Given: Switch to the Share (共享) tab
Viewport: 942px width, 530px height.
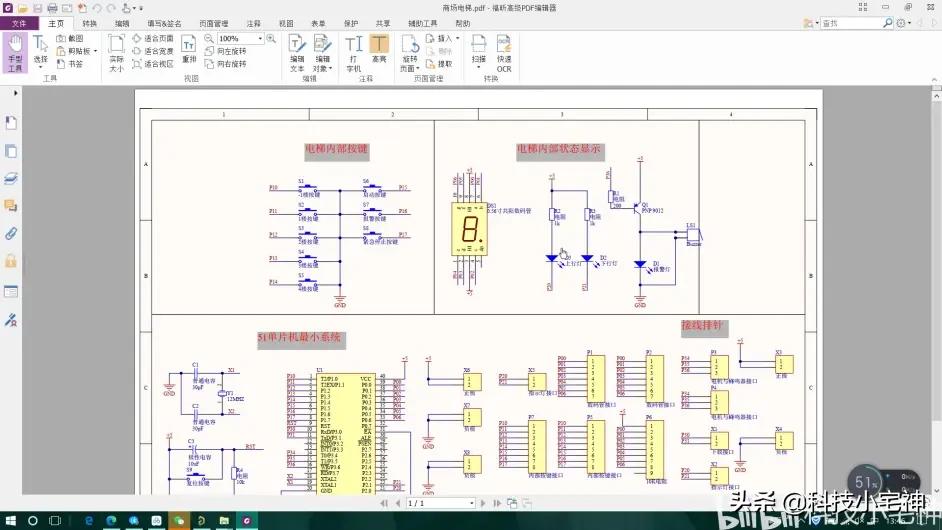Looking at the screenshot, I should [x=383, y=23].
